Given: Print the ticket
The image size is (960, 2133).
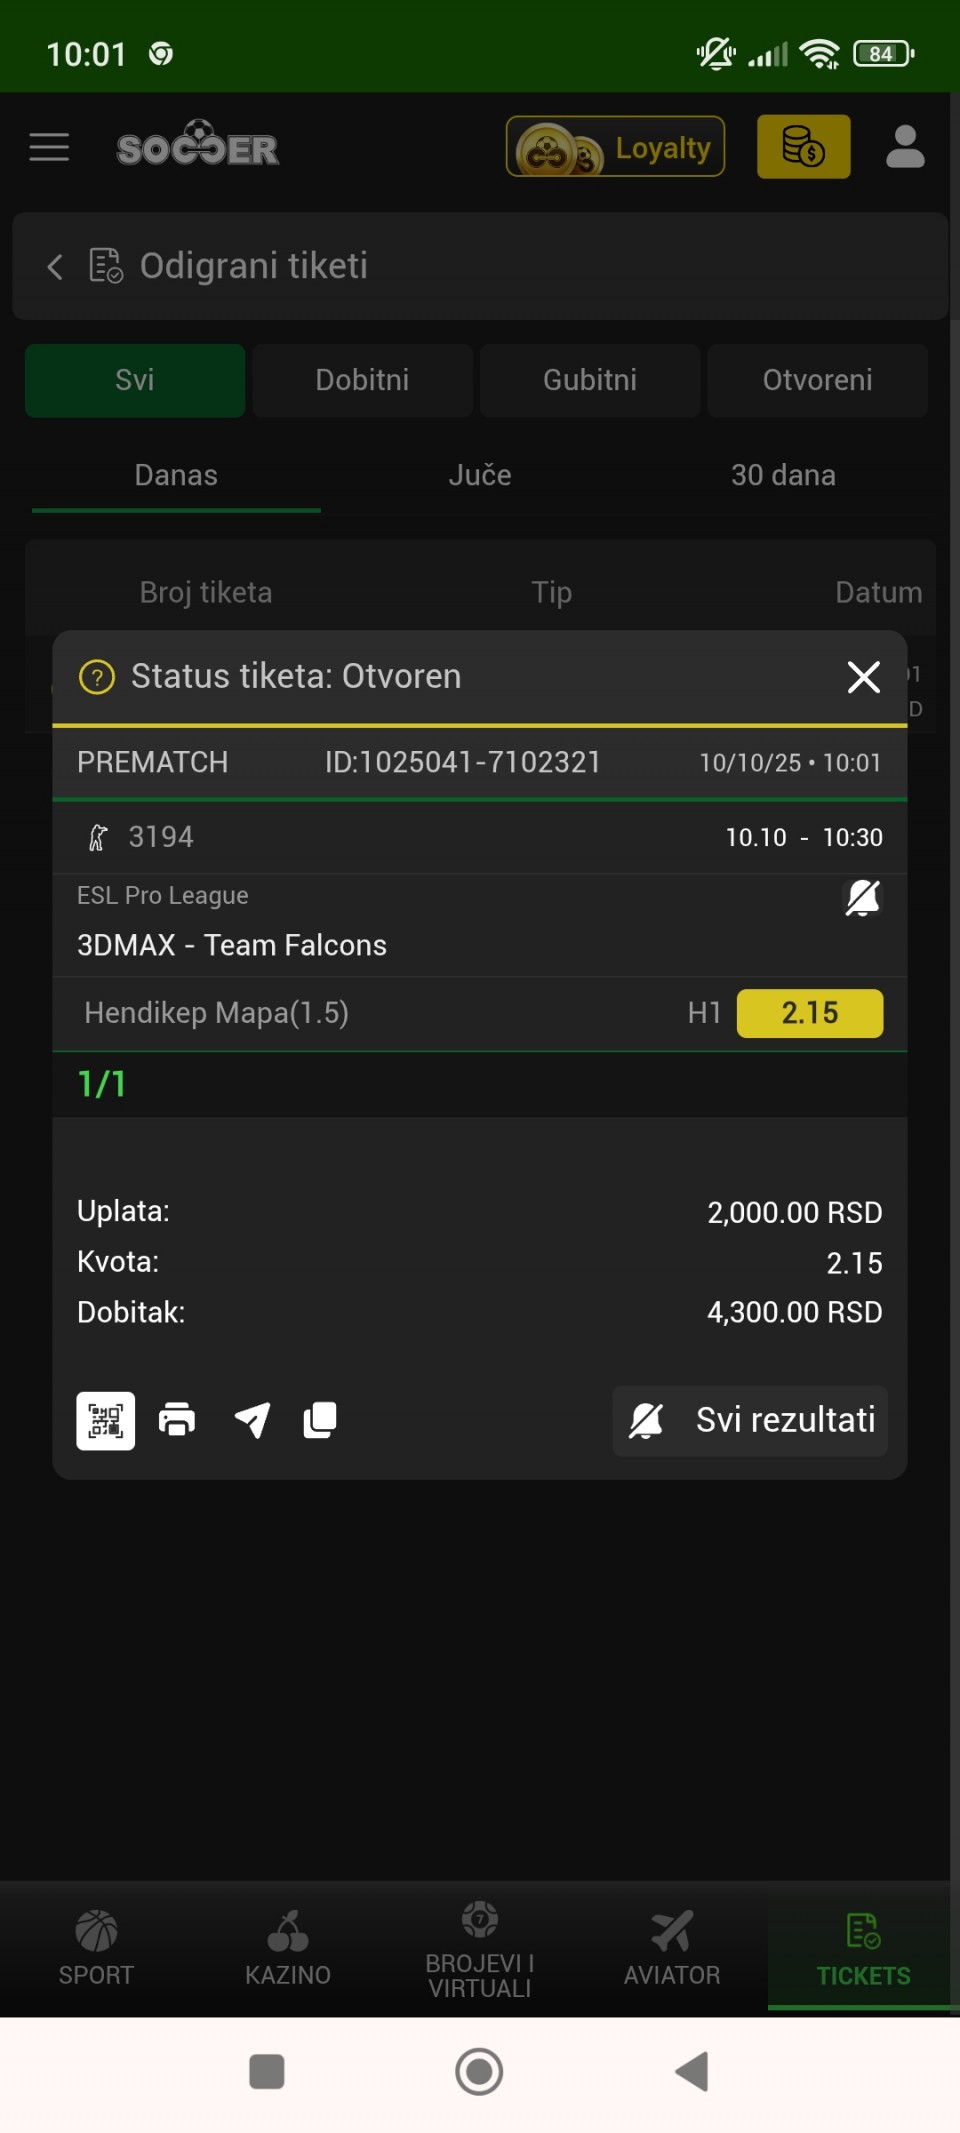Looking at the screenshot, I should tap(177, 1420).
